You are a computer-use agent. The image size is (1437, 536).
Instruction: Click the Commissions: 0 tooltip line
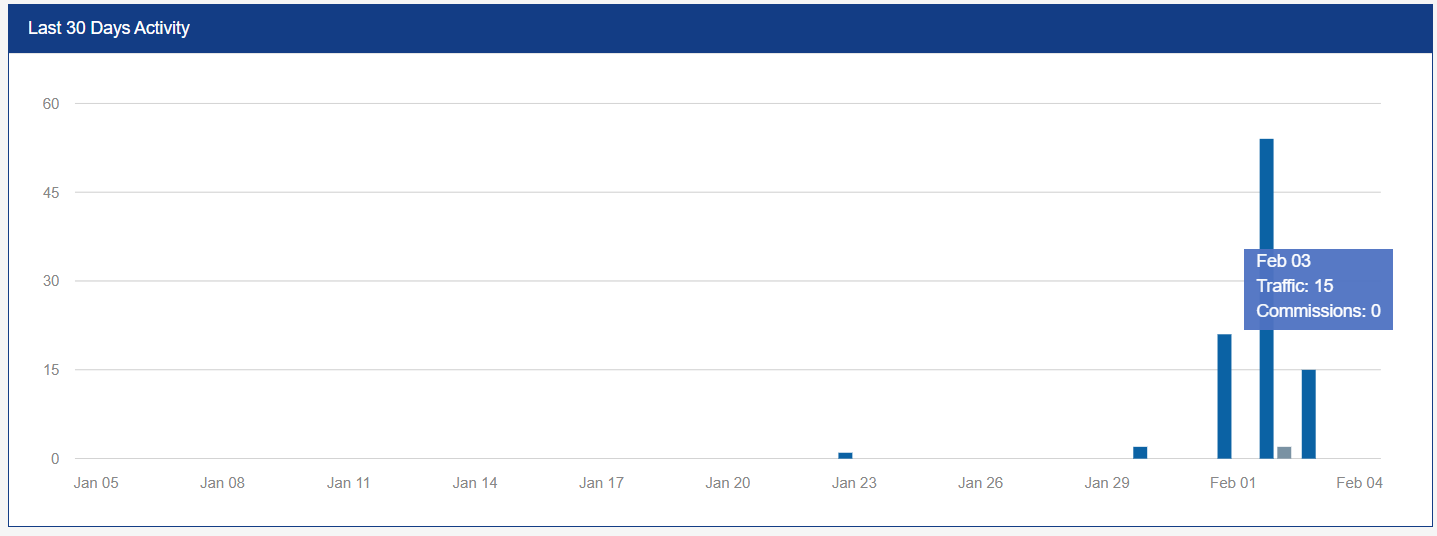(x=1318, y=311)
